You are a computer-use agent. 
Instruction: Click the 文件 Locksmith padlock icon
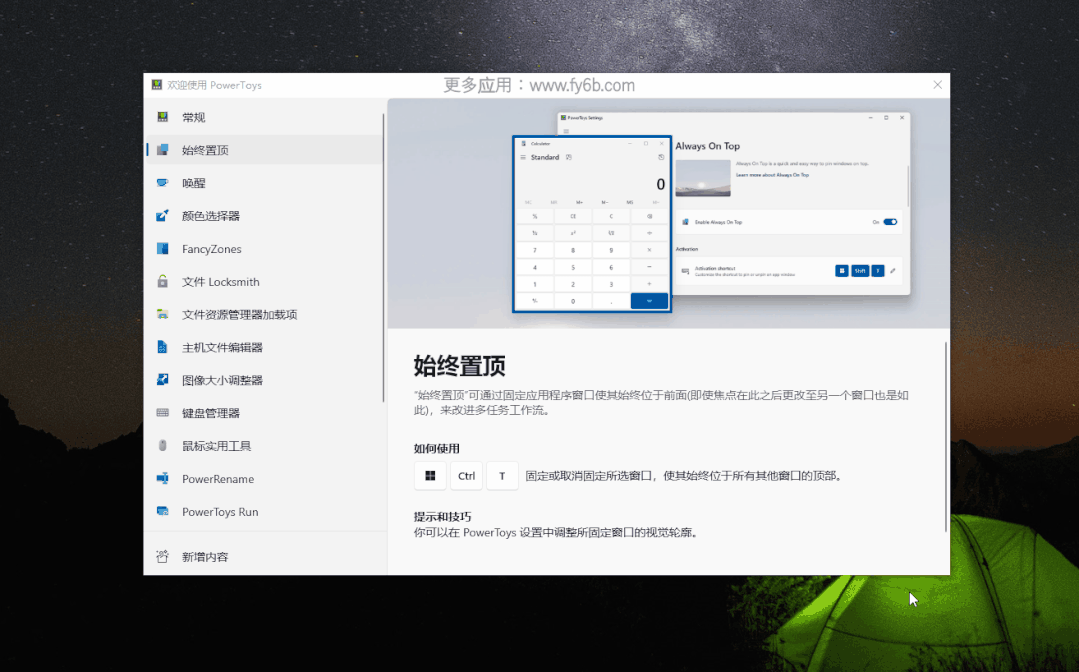(162, 281)
